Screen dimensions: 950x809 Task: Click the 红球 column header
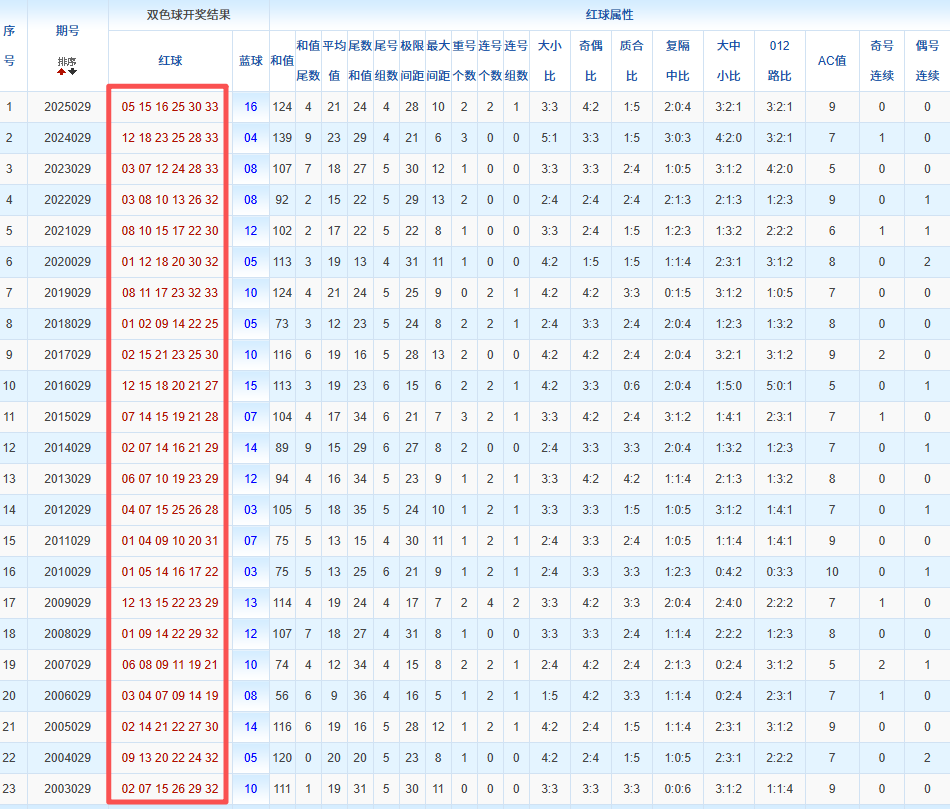(170, 61)
